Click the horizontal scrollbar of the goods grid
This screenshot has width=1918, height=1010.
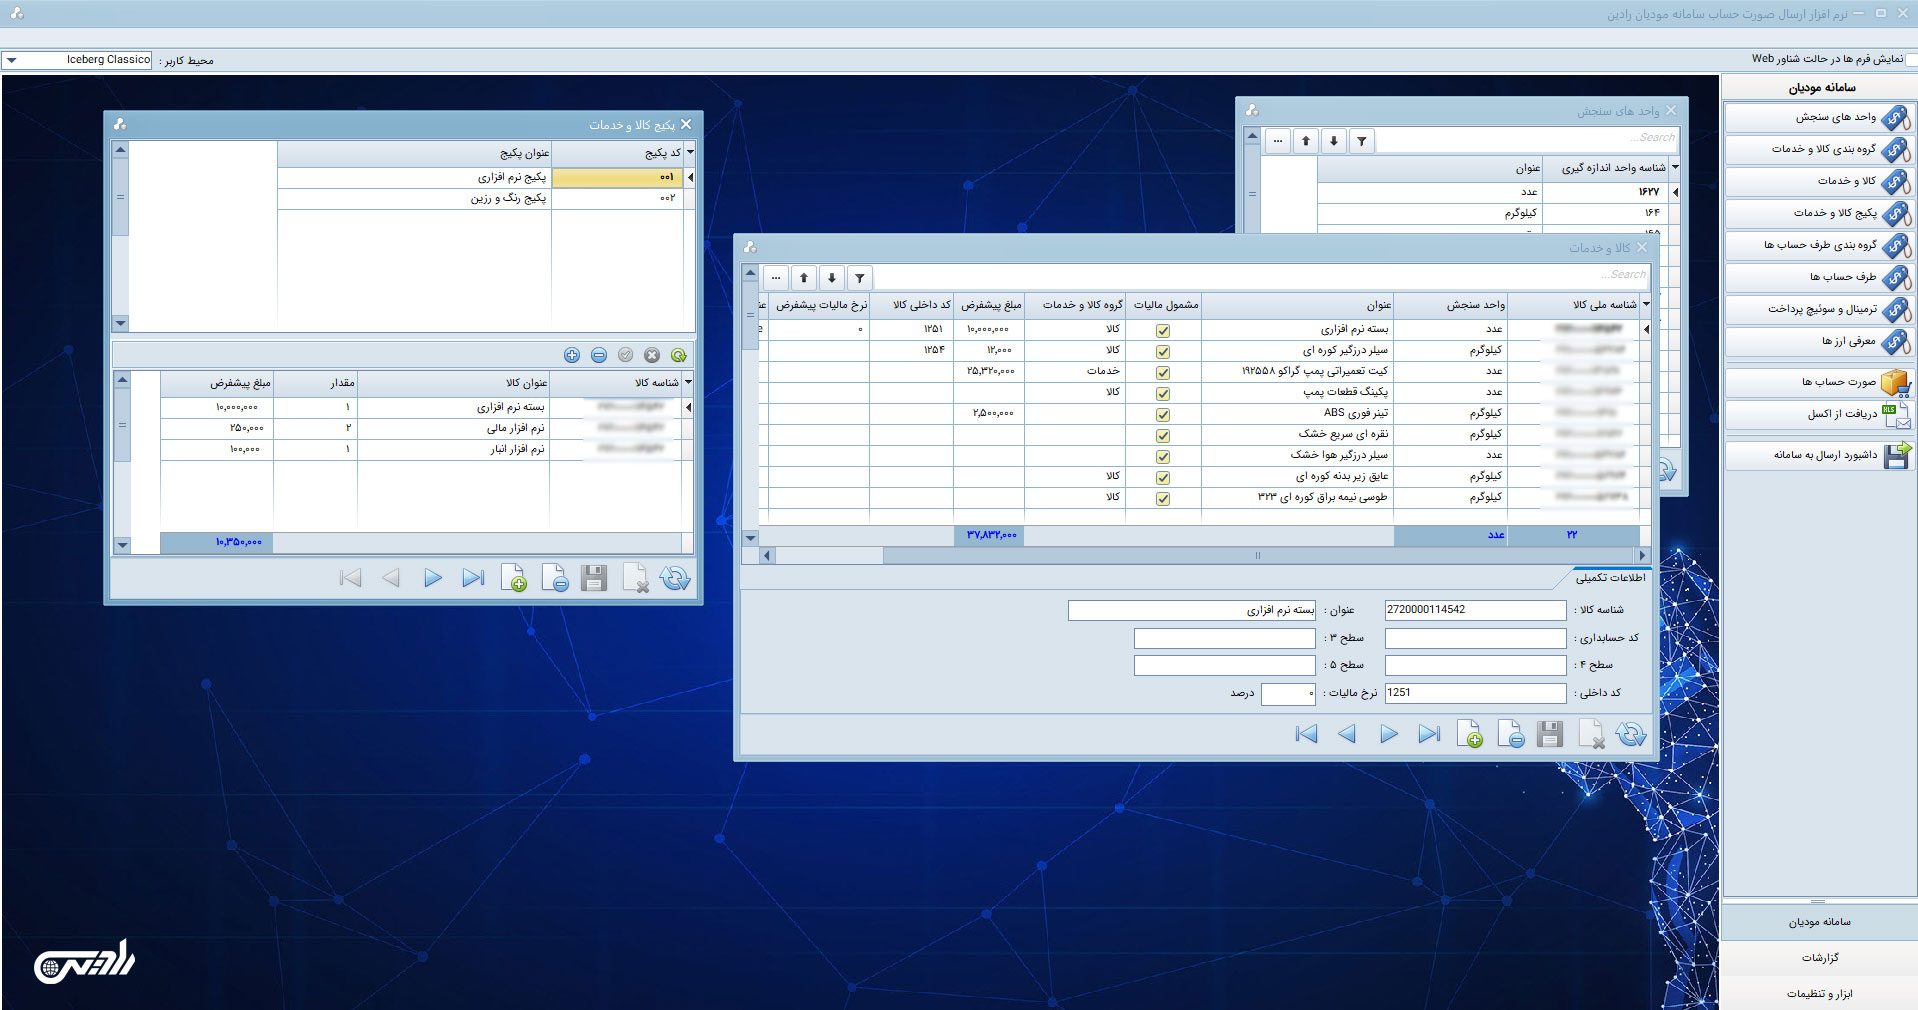pos(1200,555)
